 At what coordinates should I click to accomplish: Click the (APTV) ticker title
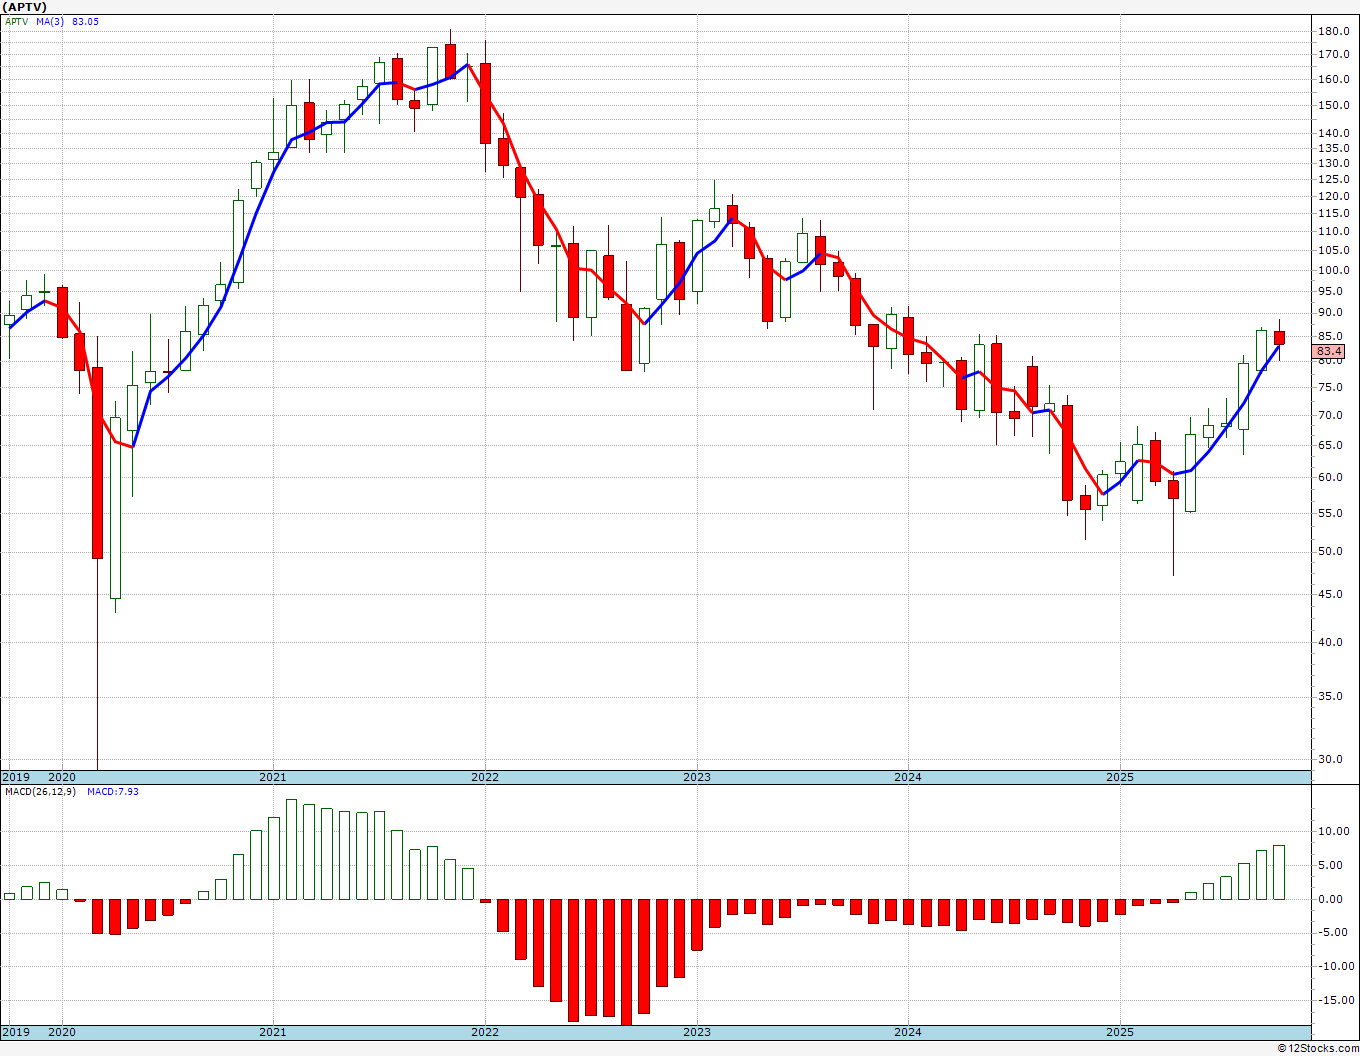tap(25, 7)
